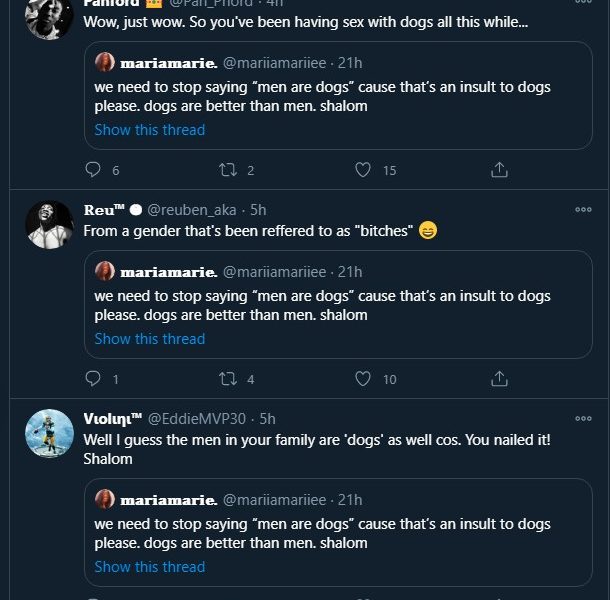The height and width of the screenshot is (600, 610).
Task: Retweet reuben_aka's tweet
Action: [228, 379]
